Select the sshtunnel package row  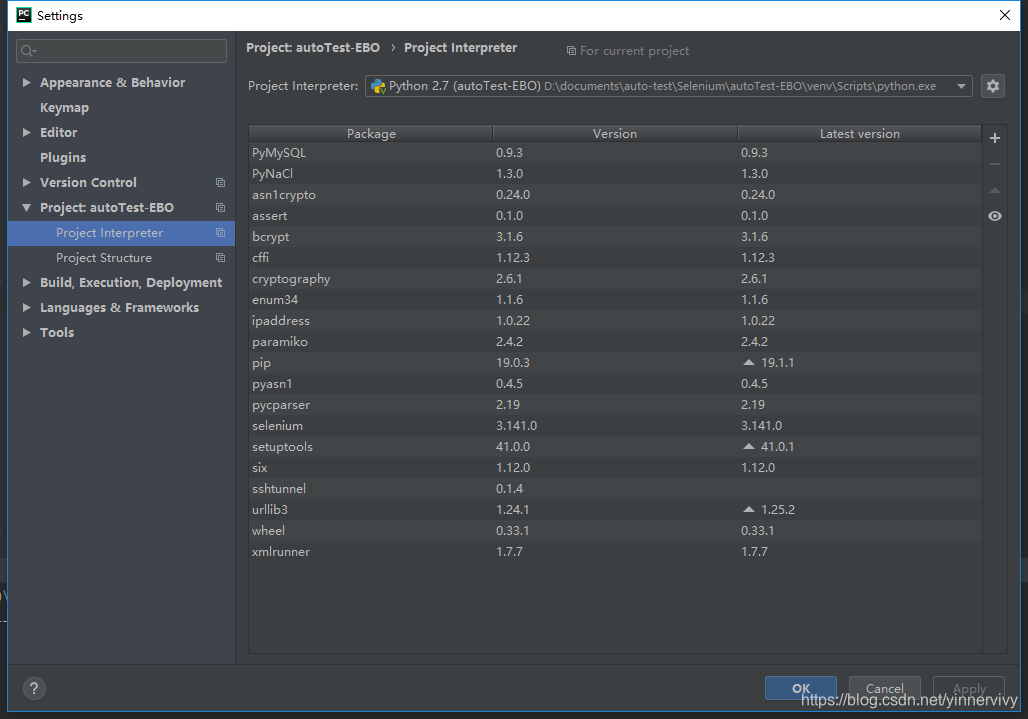coord(615,488)
